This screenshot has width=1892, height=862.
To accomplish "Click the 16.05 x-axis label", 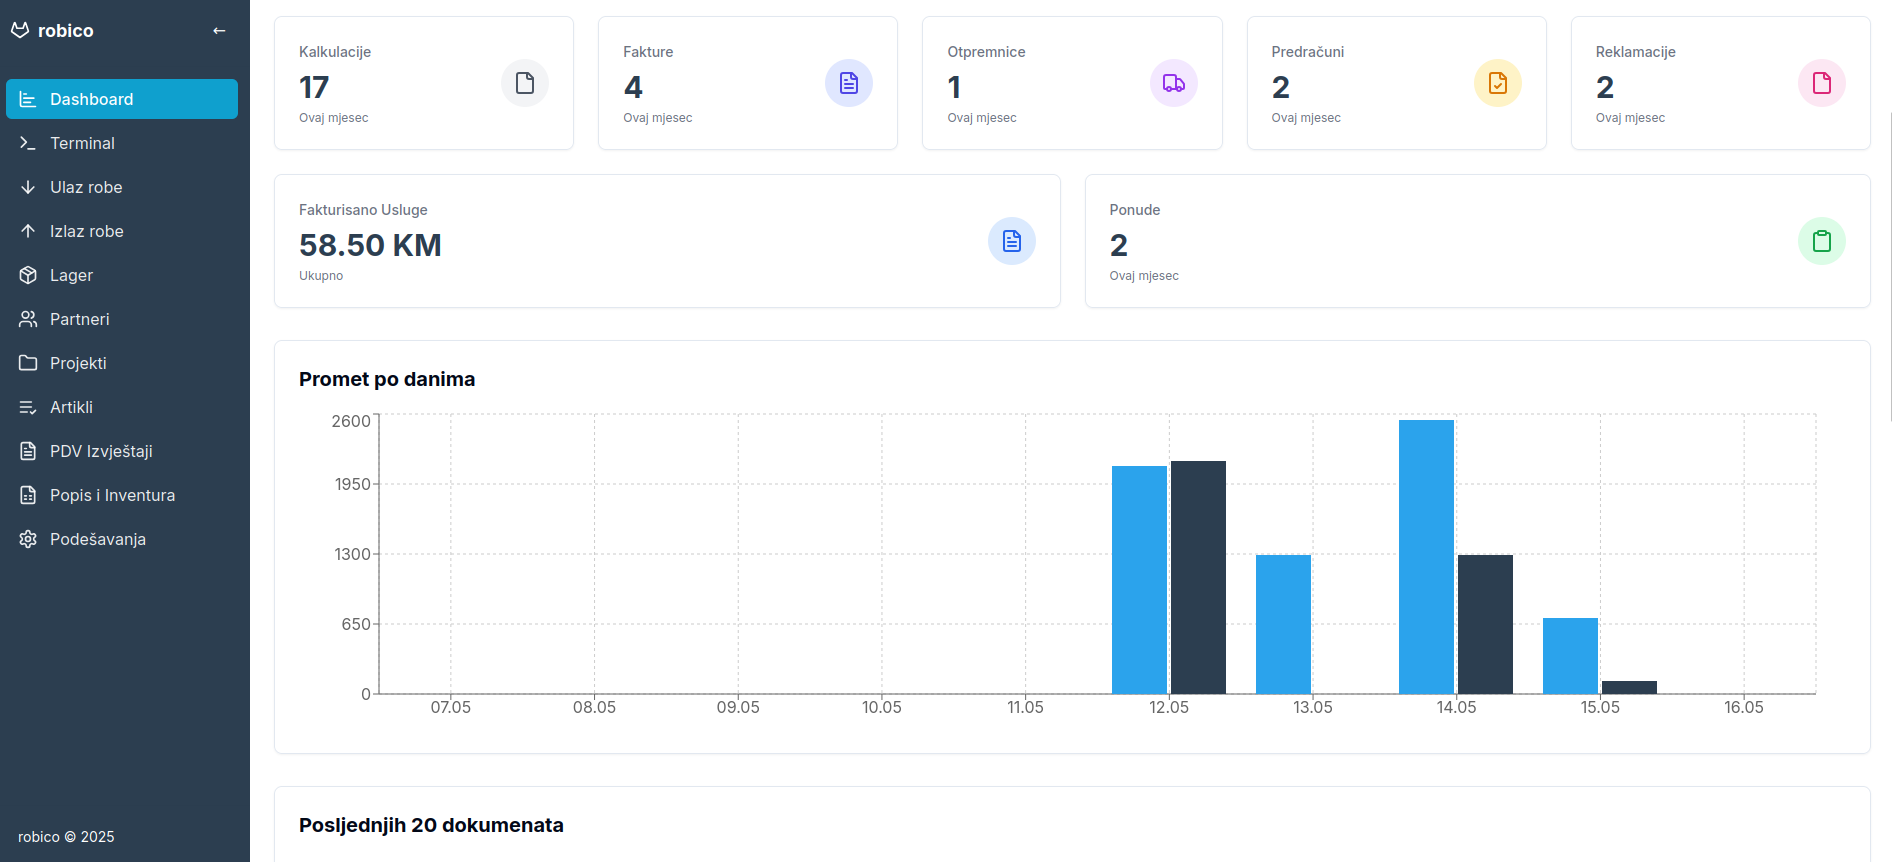I will click(x=1744, y=707).
